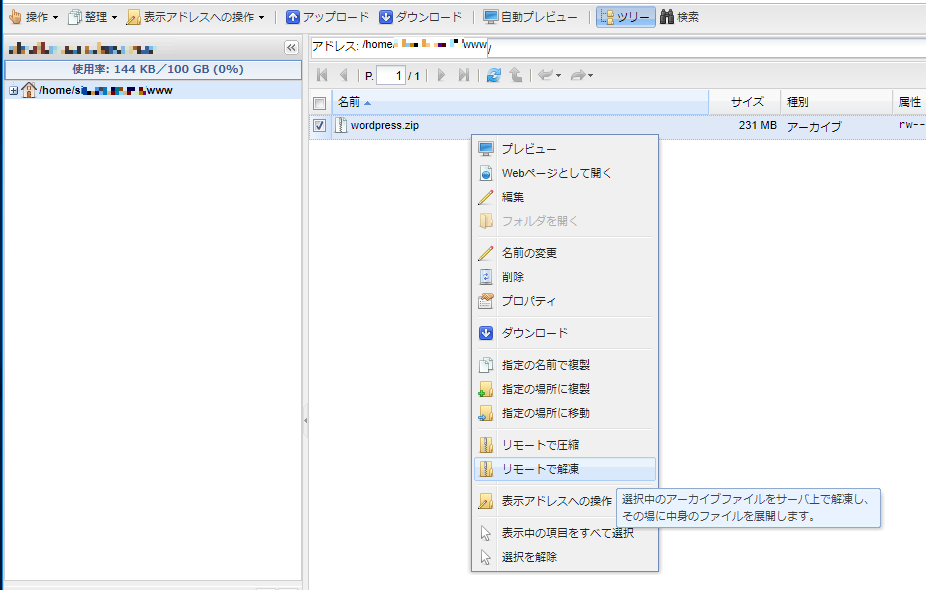Open the back history dropdown
926x590 pixels.
click(x=559, y=76)
